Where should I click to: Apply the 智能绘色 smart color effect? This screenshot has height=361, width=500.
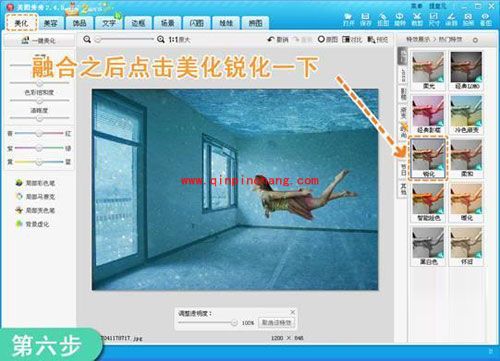pyautogui.click(x=428, y=202)
